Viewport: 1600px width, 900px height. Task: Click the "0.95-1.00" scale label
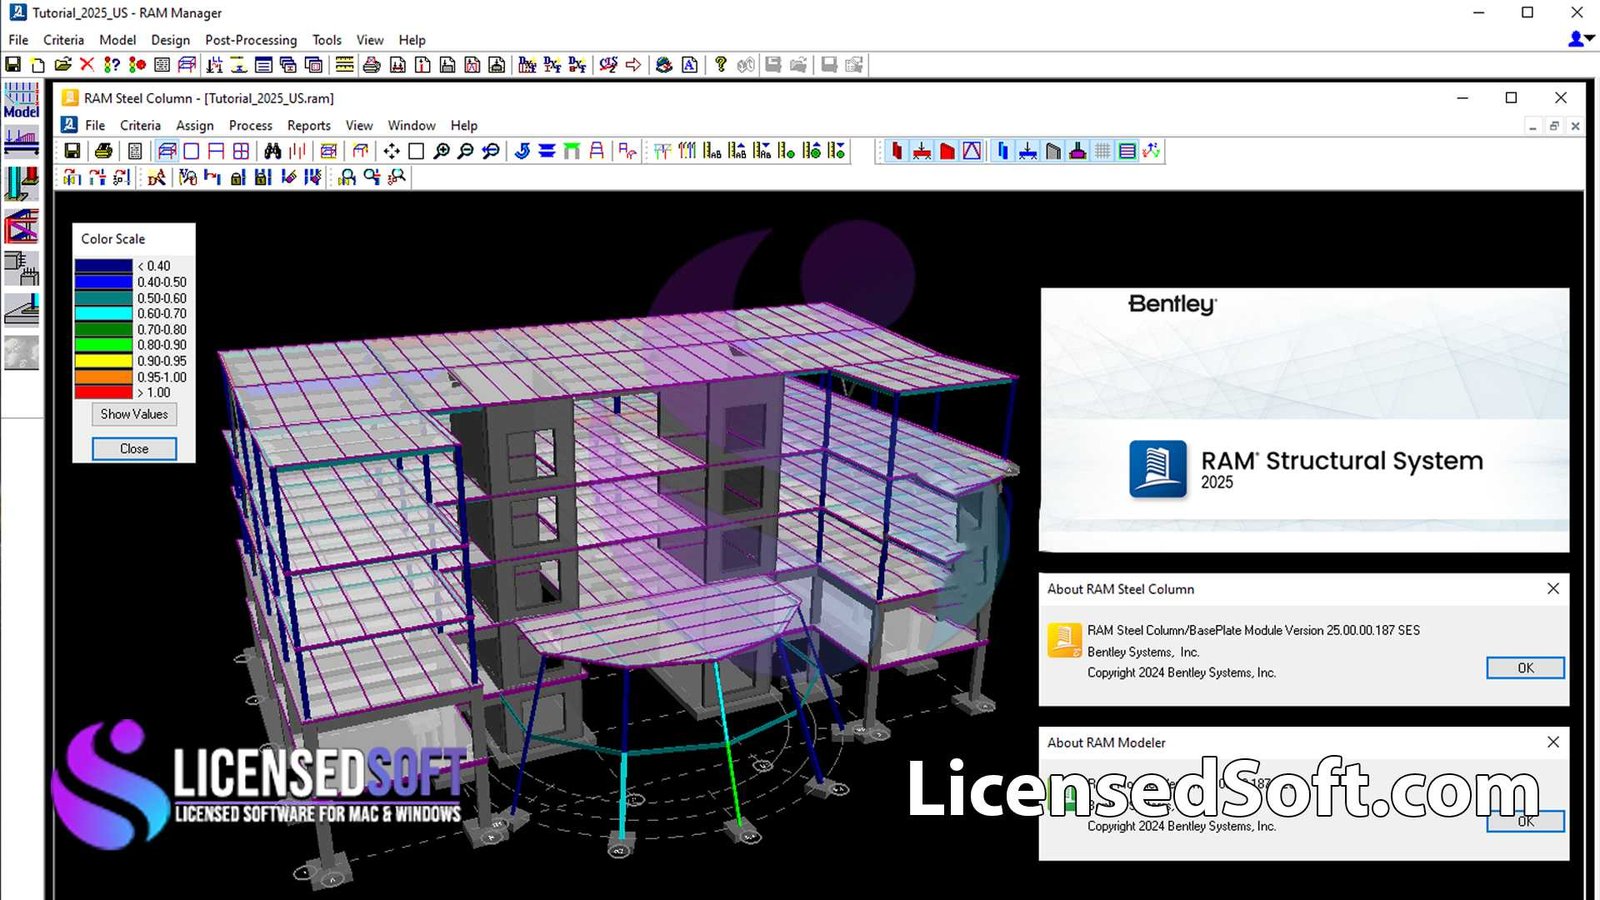[162, 377]
